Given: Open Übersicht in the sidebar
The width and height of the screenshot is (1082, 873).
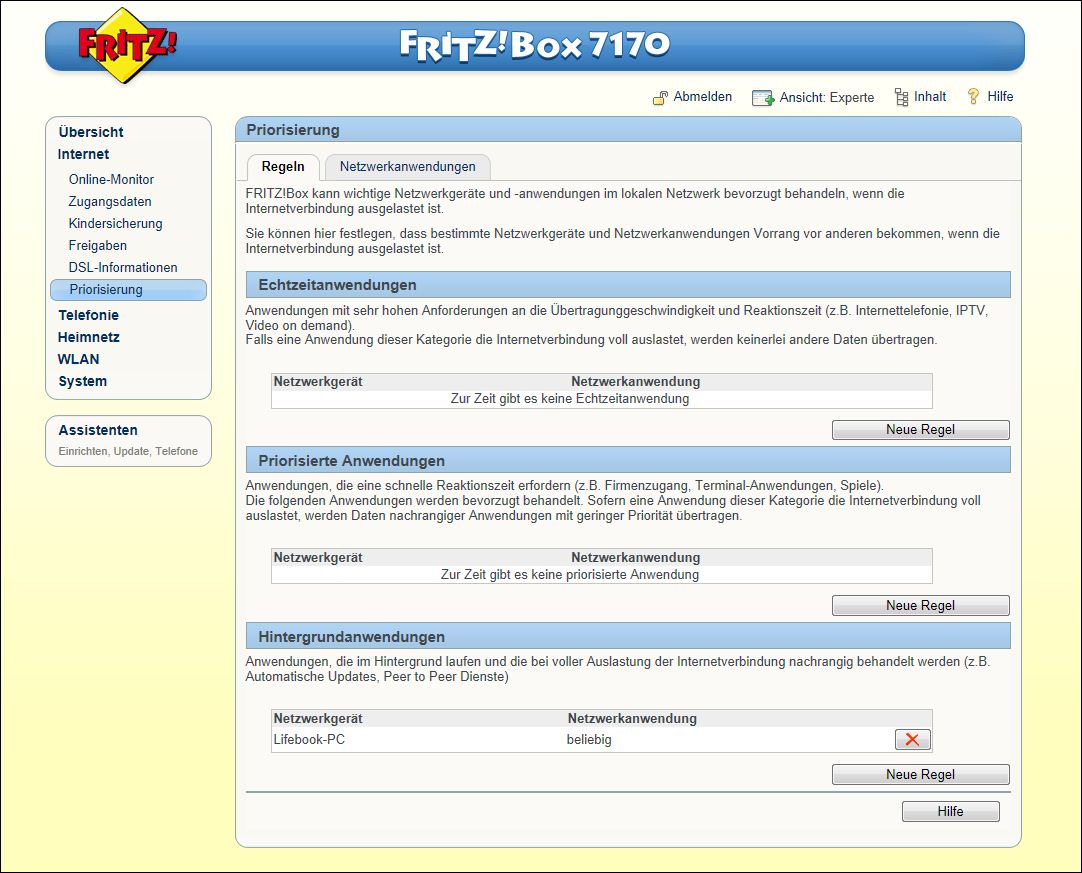Looking at the screenshot, I should click(x=91, y=132).
